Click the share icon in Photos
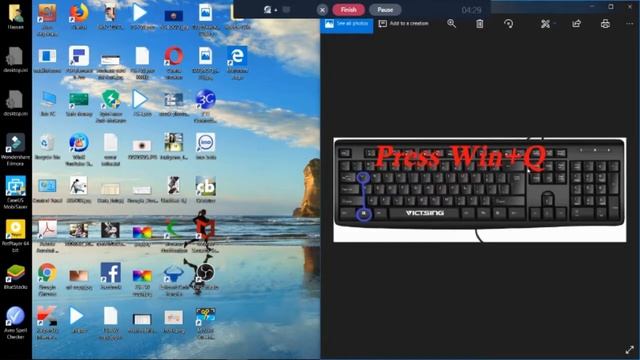The height and width of the screenshot is (360, 640). [576, 24]
